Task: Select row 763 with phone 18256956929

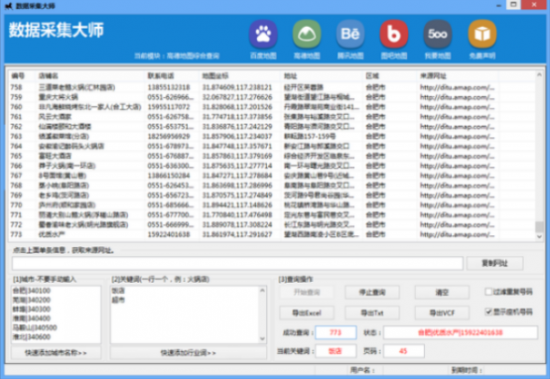Action: [x=272, y=136]
